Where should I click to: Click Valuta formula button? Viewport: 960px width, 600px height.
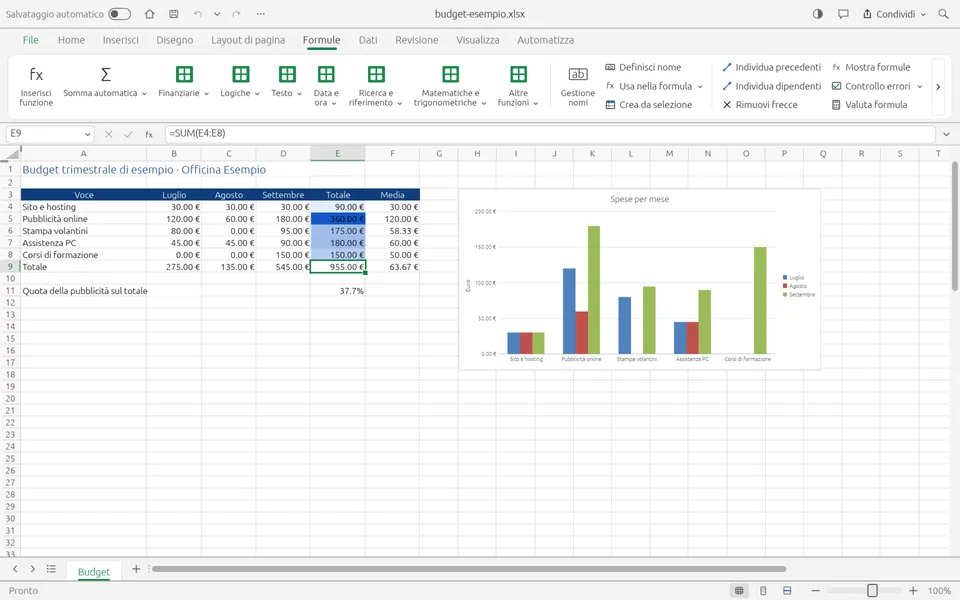(x=869, y=105)
